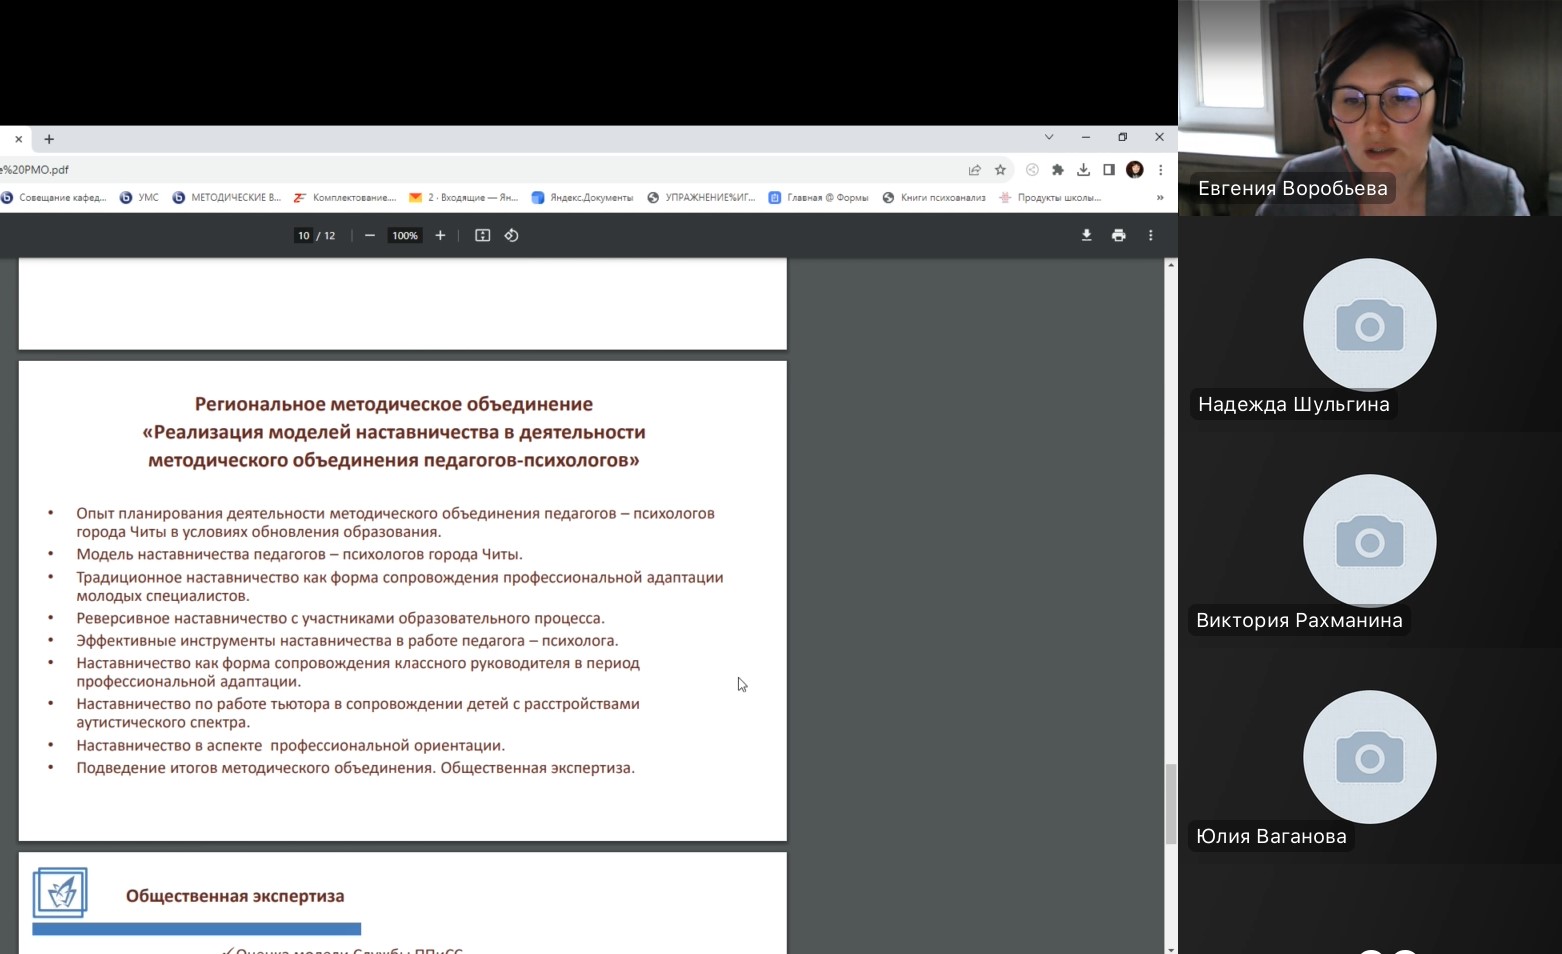Click the fit to page icon
The image size is (1562, 954).
[482, 236]
